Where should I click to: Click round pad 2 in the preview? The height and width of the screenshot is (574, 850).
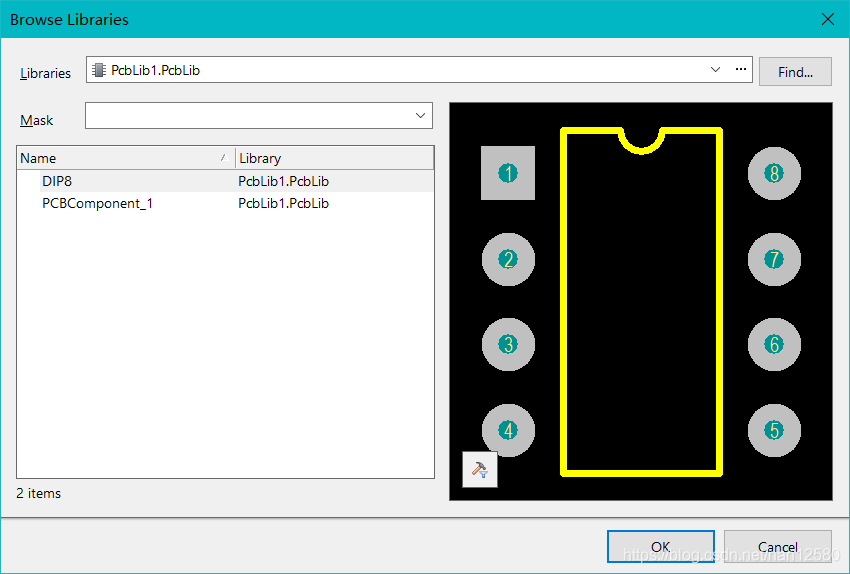pyautogui.click(x=508, y=259)
